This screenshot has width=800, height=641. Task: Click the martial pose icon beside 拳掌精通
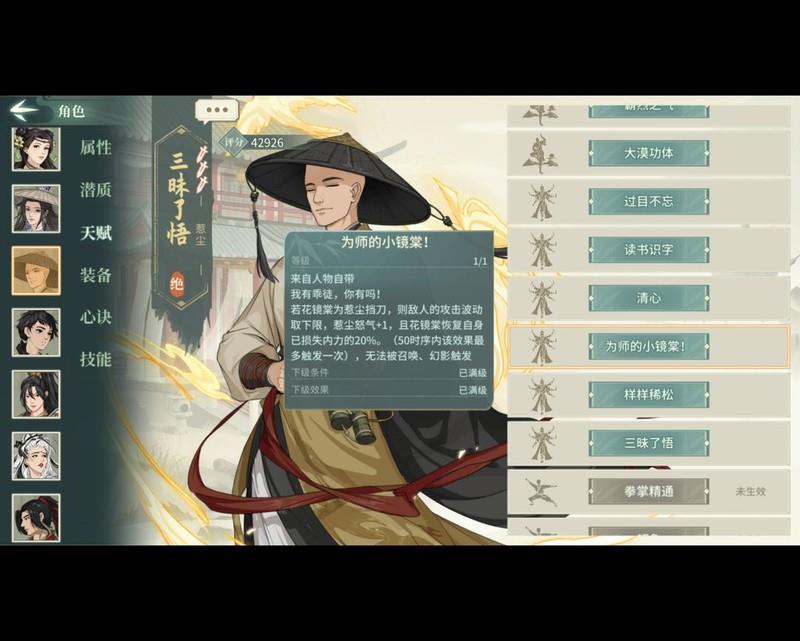point(541,491)
